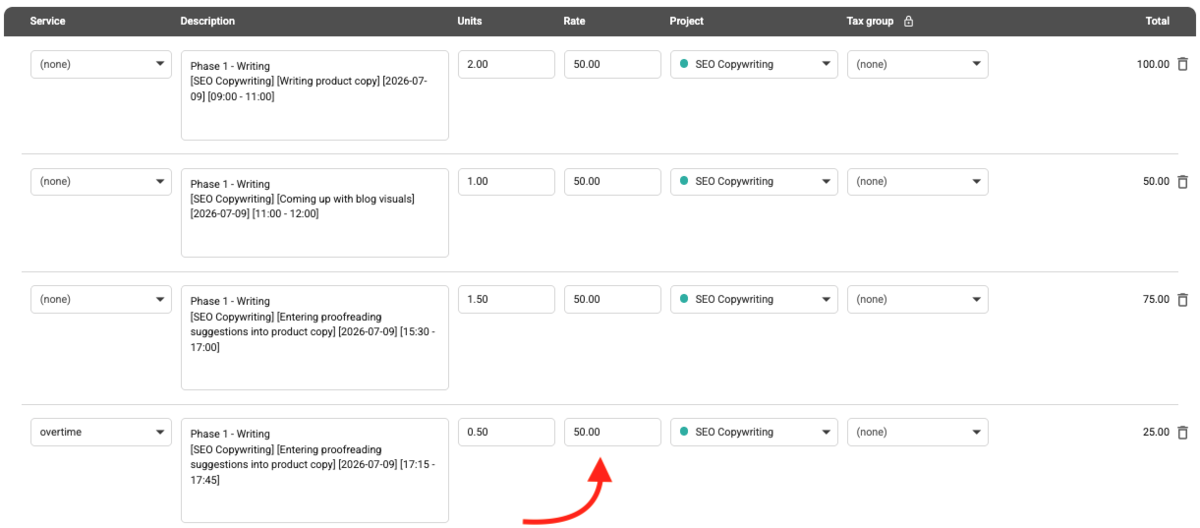
Task: Open Service dropdown in the 1.50 units row
Action: pyautogui.click(x=101, y=299)
